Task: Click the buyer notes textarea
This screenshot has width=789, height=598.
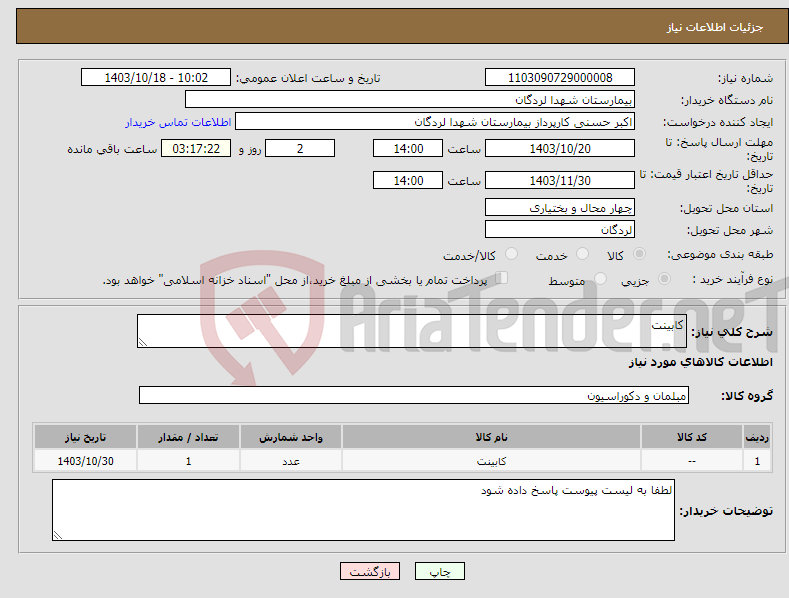Action: pyautogui.click(x=363, y=510)
